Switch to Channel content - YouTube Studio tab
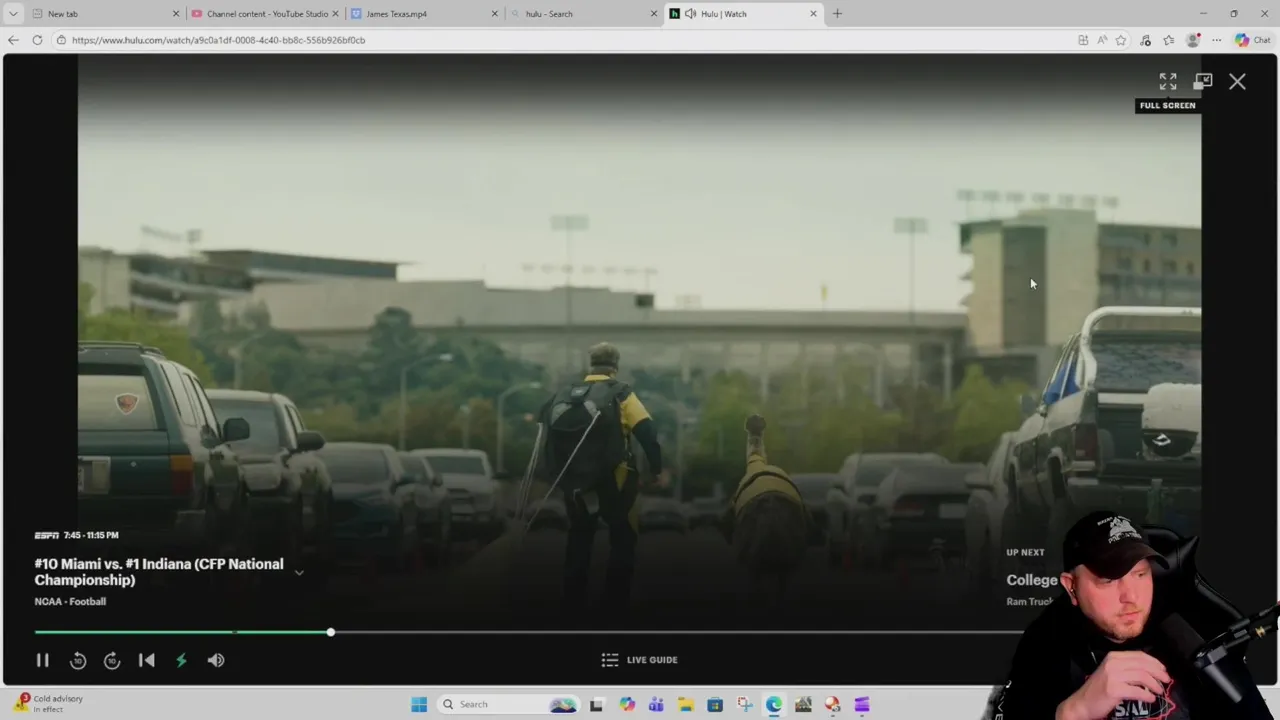The height and width of the screenshot is (720, 1280). 267,14
